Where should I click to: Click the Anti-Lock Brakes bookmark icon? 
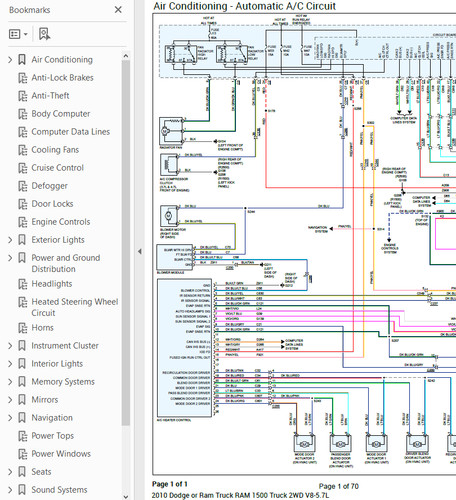[23, 78]
